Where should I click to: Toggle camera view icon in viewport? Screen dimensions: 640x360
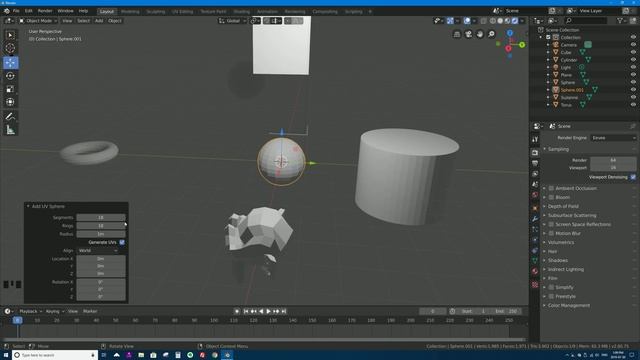click(469, 34)
